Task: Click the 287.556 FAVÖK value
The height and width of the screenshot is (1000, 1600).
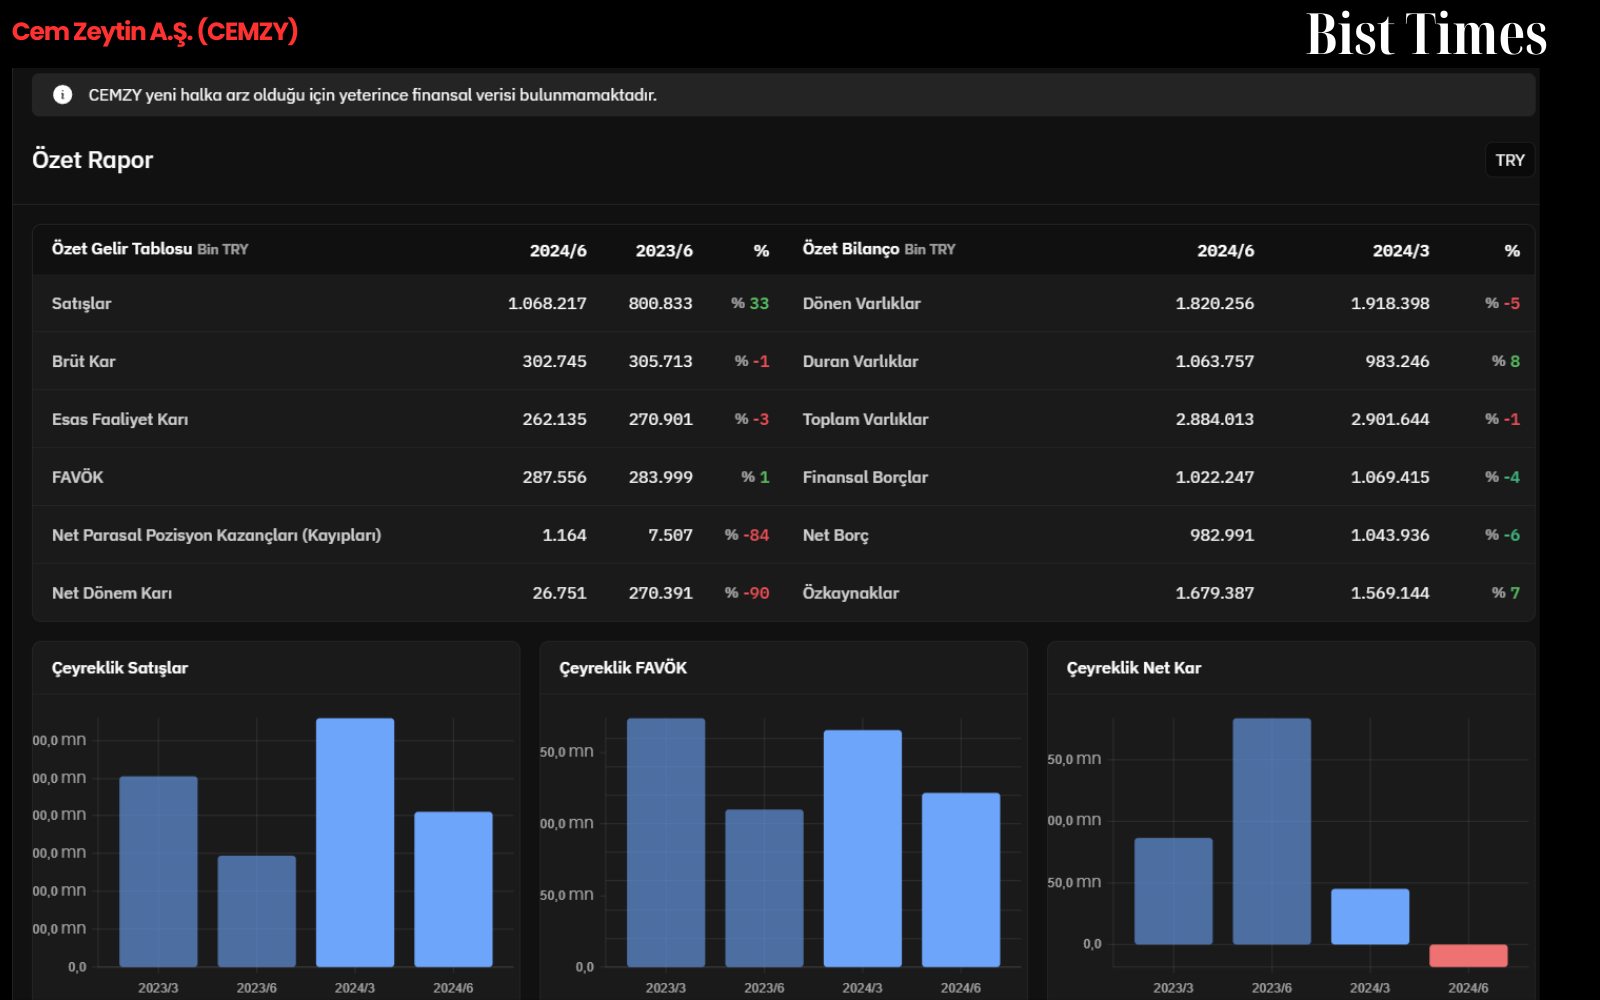Action: click(x=554, y=478)
